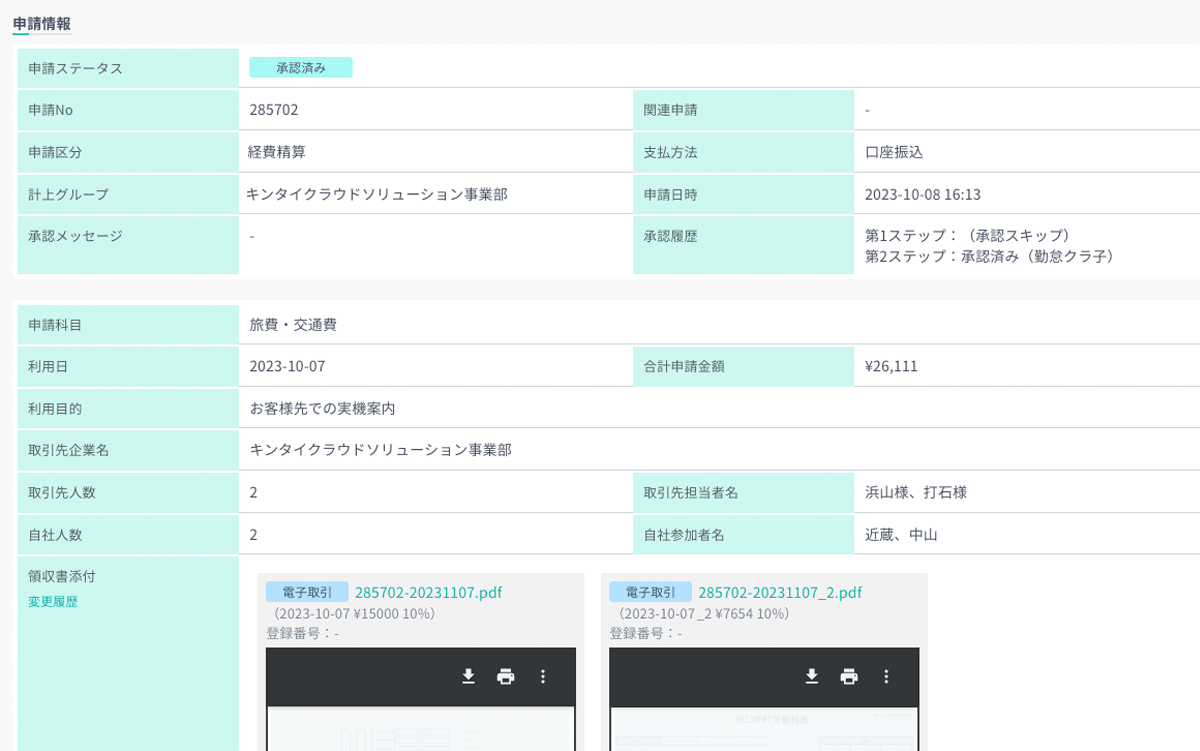Image resolution: width=1200 pixels, height=751 pixels.
Task: Click the 承認済み status badge
Action: [301, 68]
